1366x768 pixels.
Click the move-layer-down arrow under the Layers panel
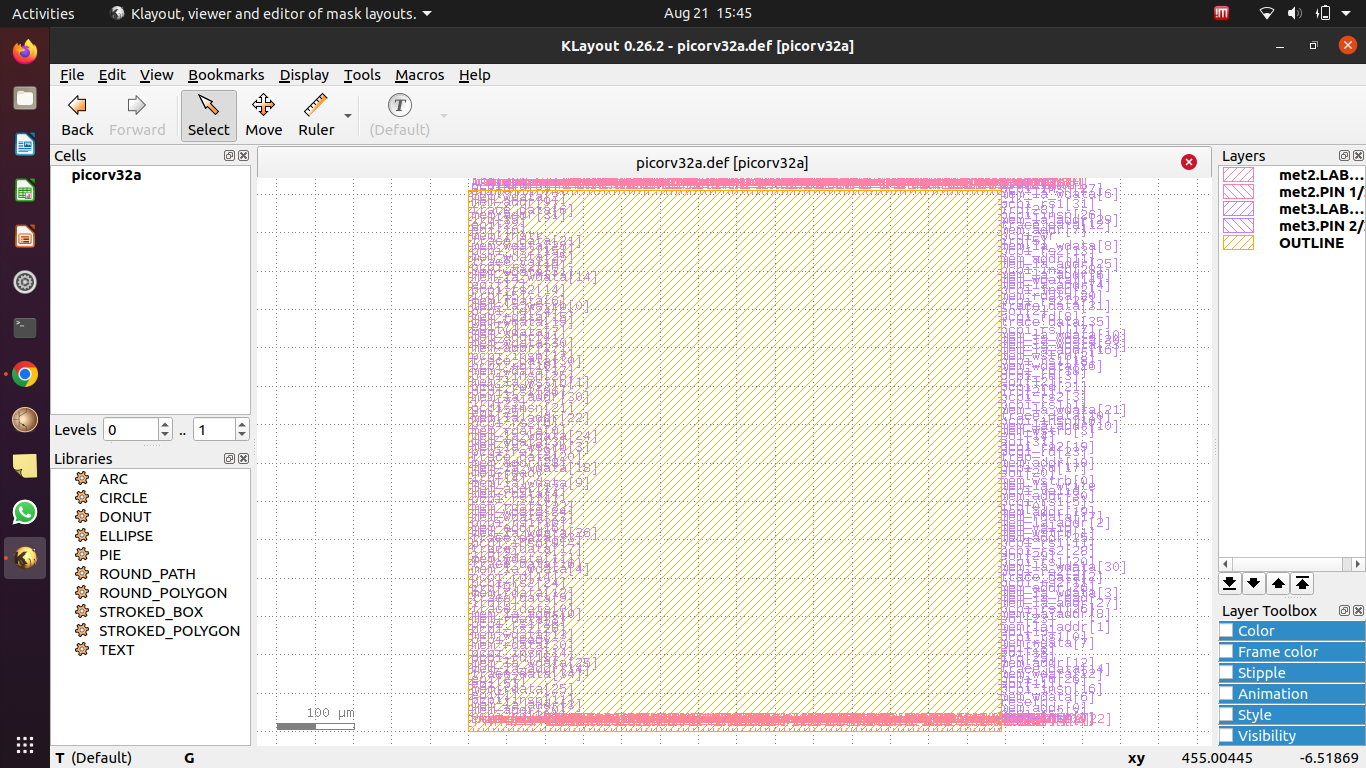1253,583
